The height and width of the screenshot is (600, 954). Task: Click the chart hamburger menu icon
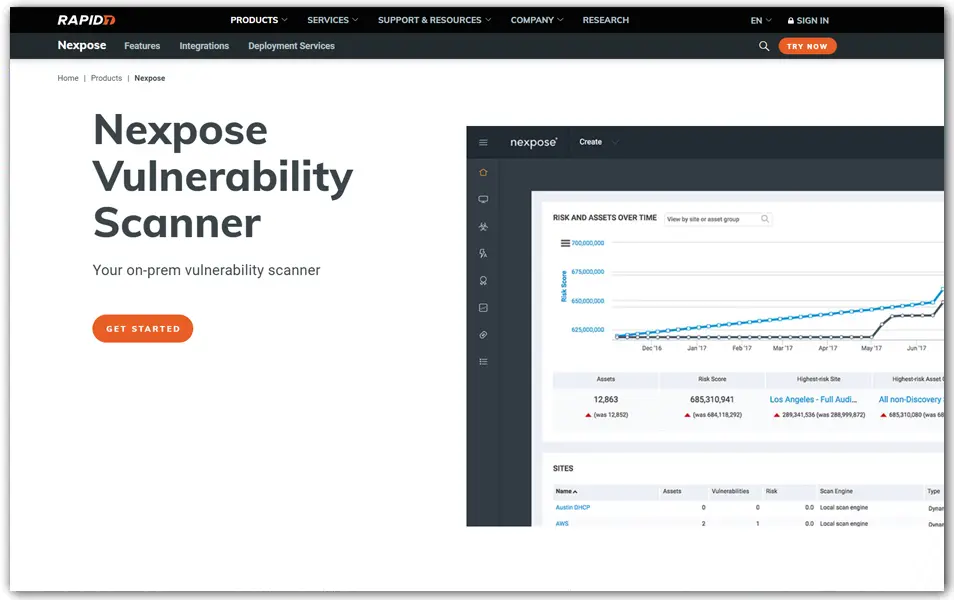[565, 243]
